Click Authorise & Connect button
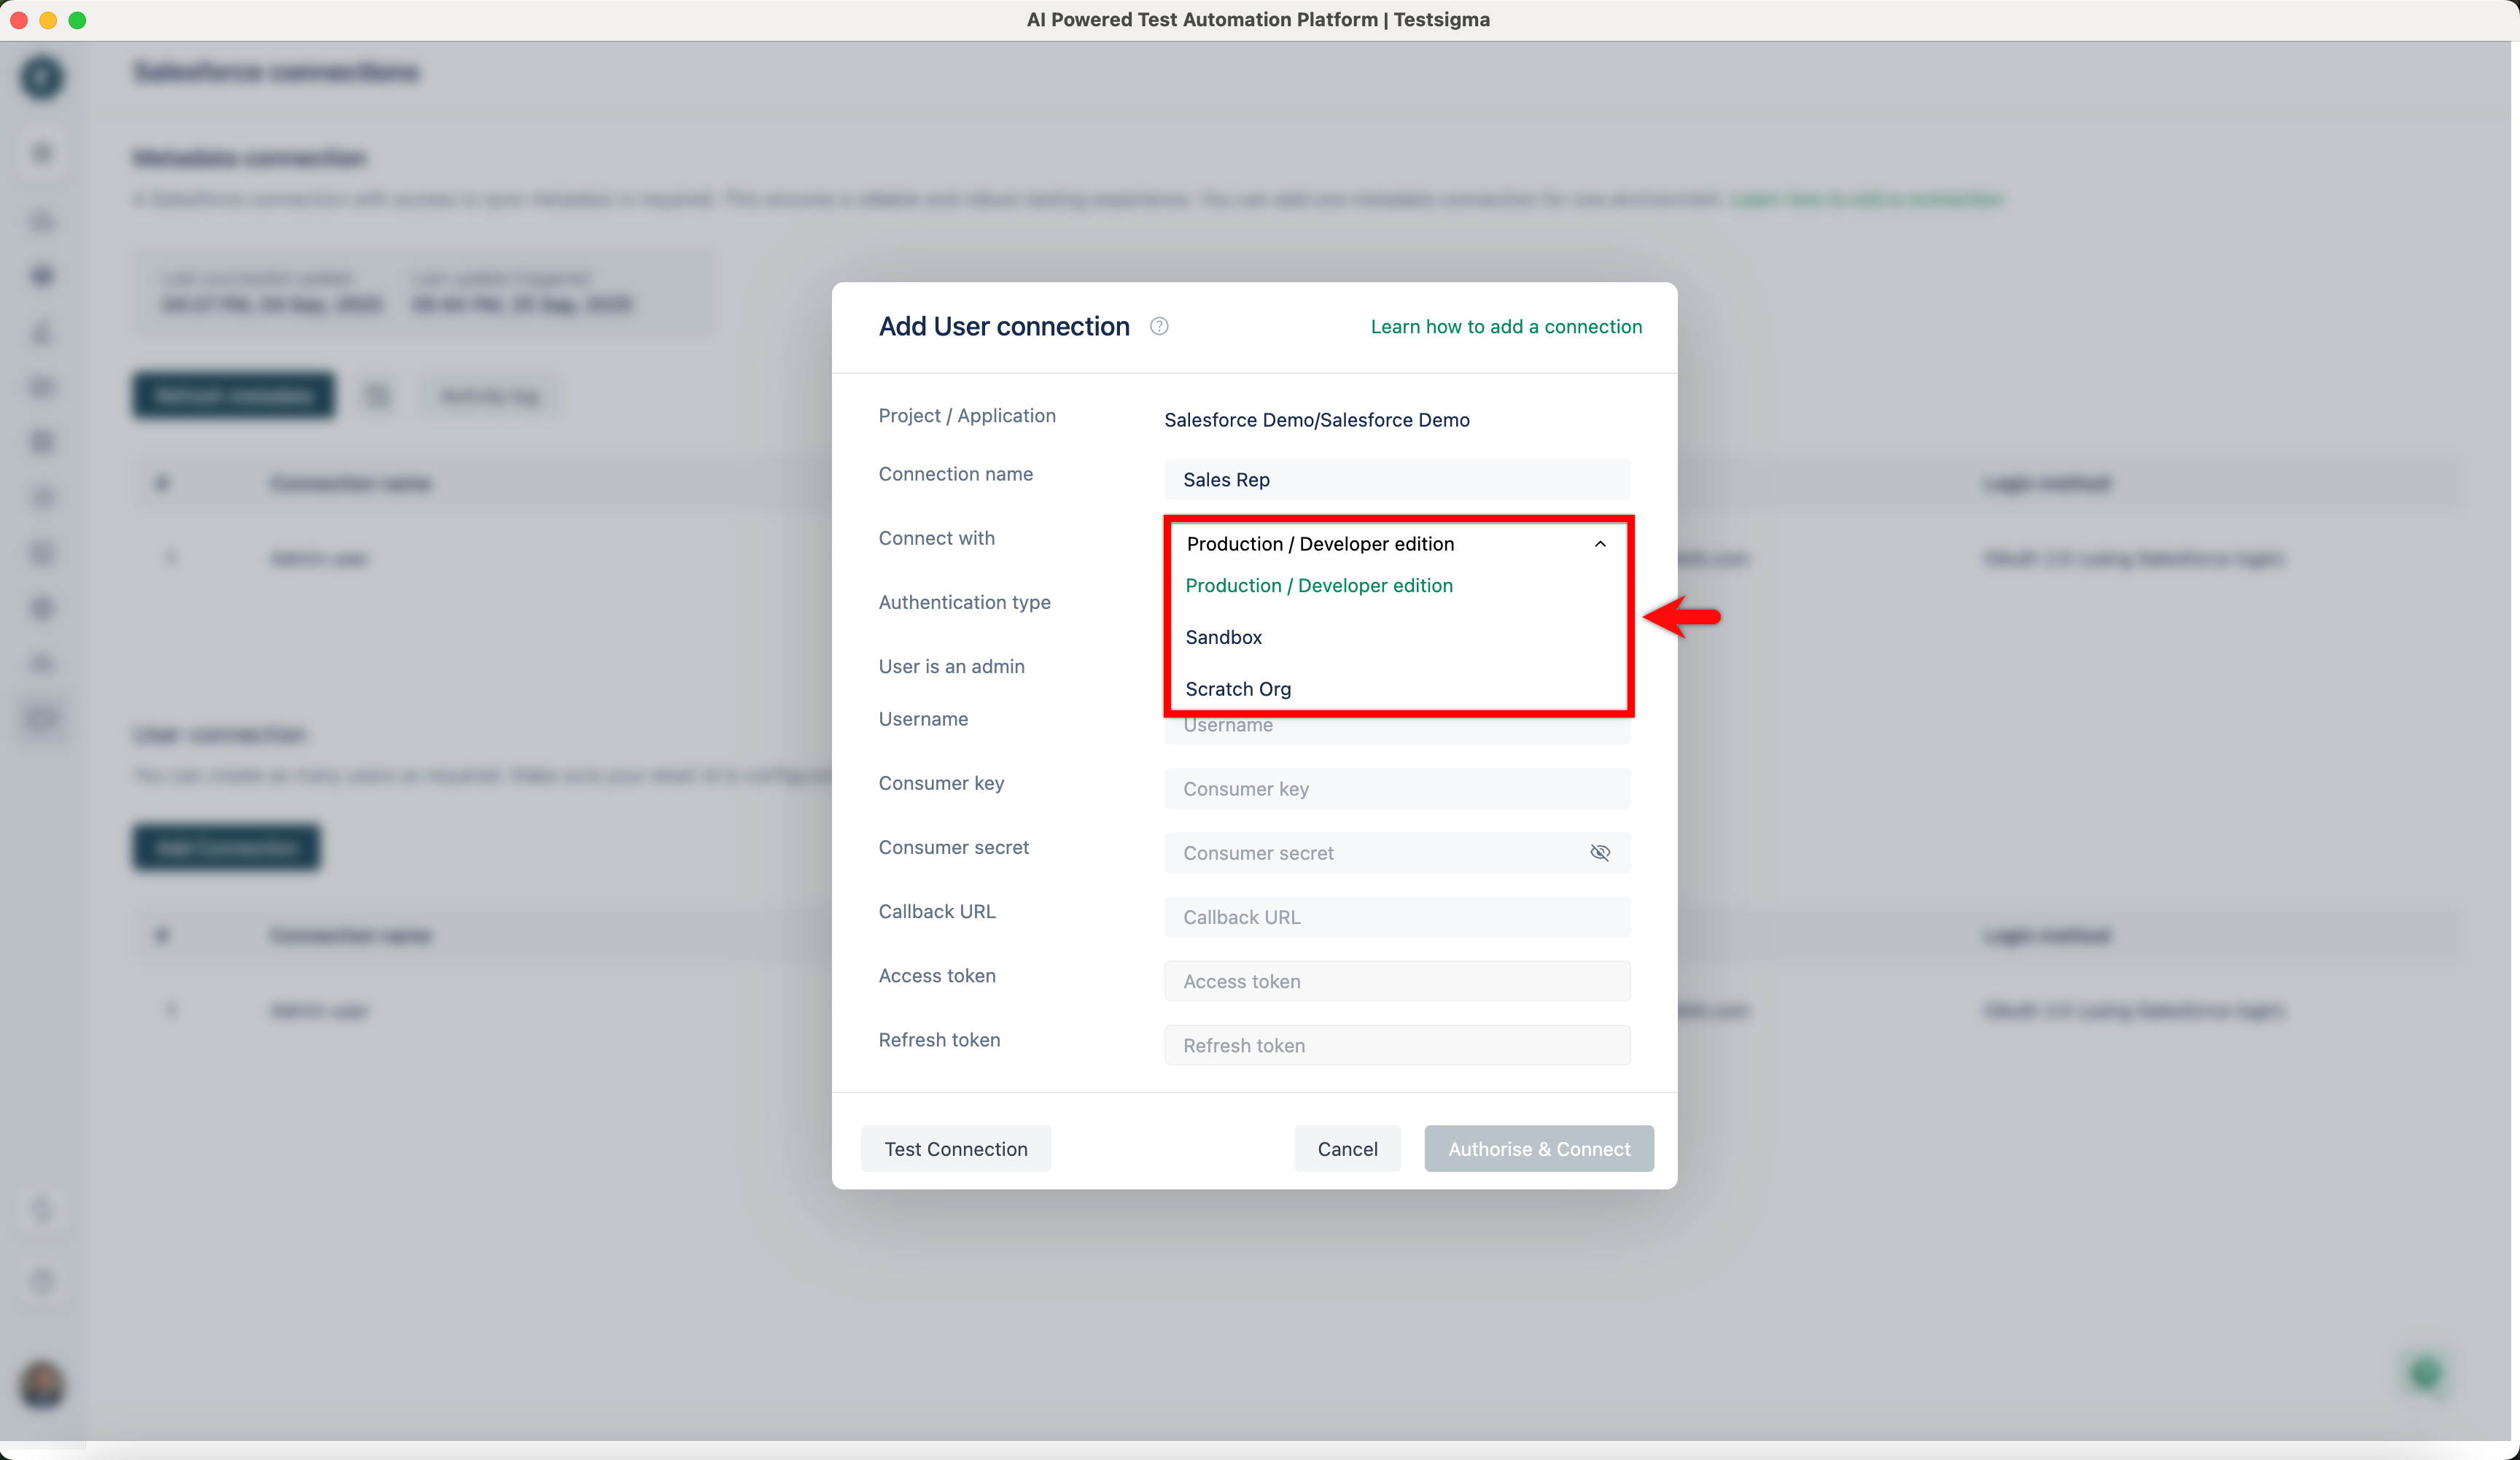 click(1538, 1148)
